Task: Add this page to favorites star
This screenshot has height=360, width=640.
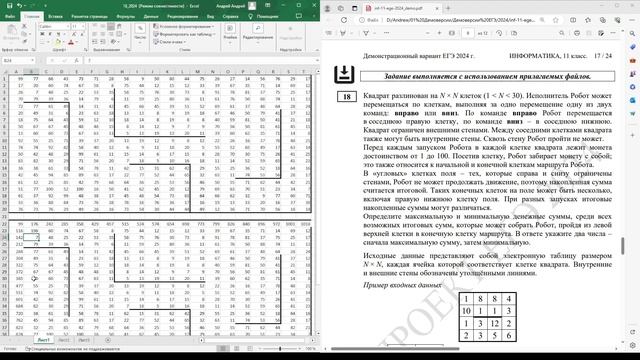Action: tap(556, 20)
